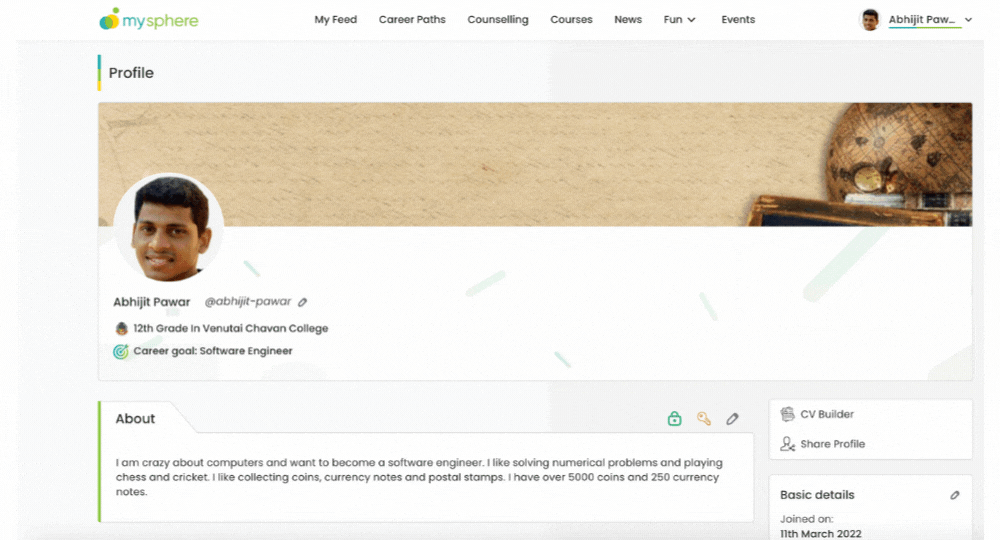Open the Events page
This screenshot has width=1000, height=540.
(x=738, y=20)
